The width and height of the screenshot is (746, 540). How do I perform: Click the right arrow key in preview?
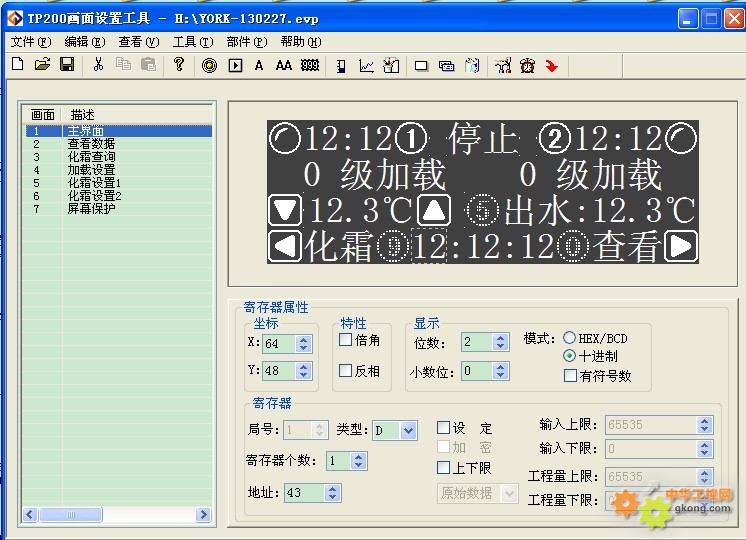(681, 246)
